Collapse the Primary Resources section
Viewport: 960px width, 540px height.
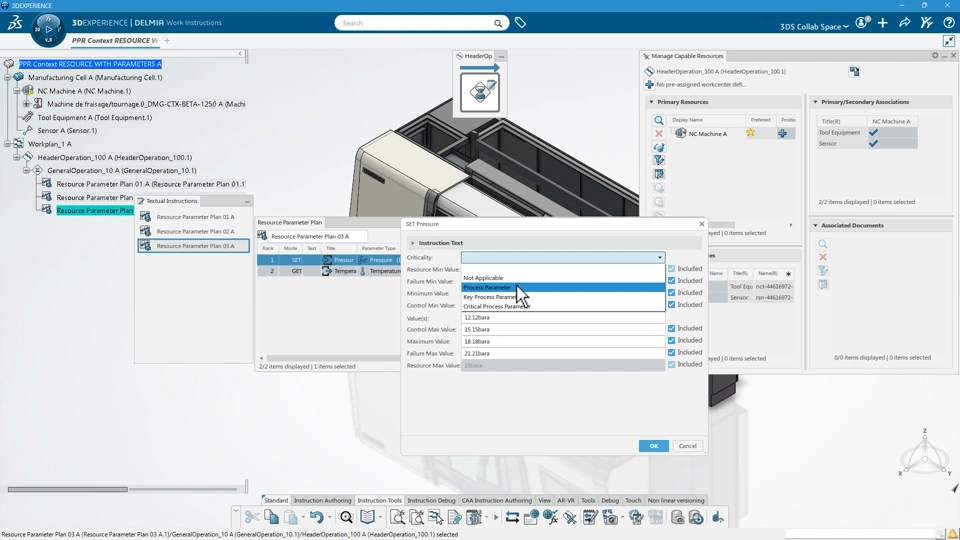click(x=651, y=102)
